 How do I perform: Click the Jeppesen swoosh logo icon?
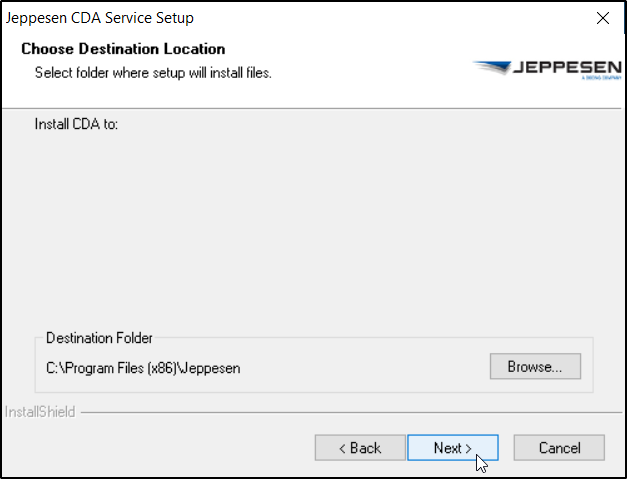490,68
